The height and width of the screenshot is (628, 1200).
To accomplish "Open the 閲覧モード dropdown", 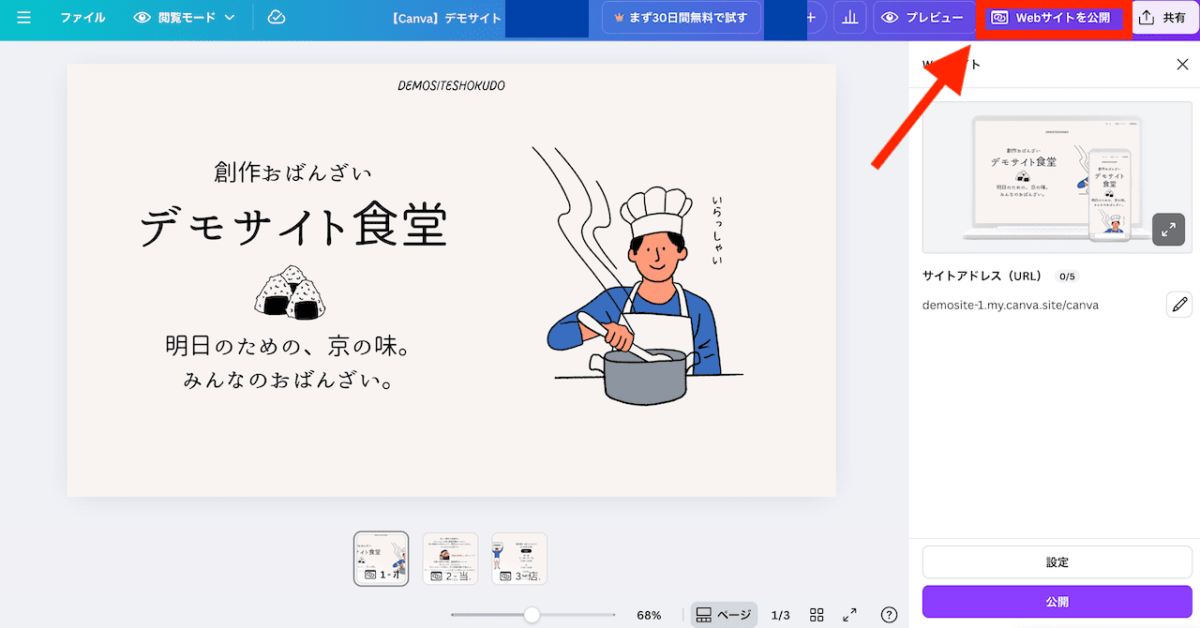I will 185,18.
